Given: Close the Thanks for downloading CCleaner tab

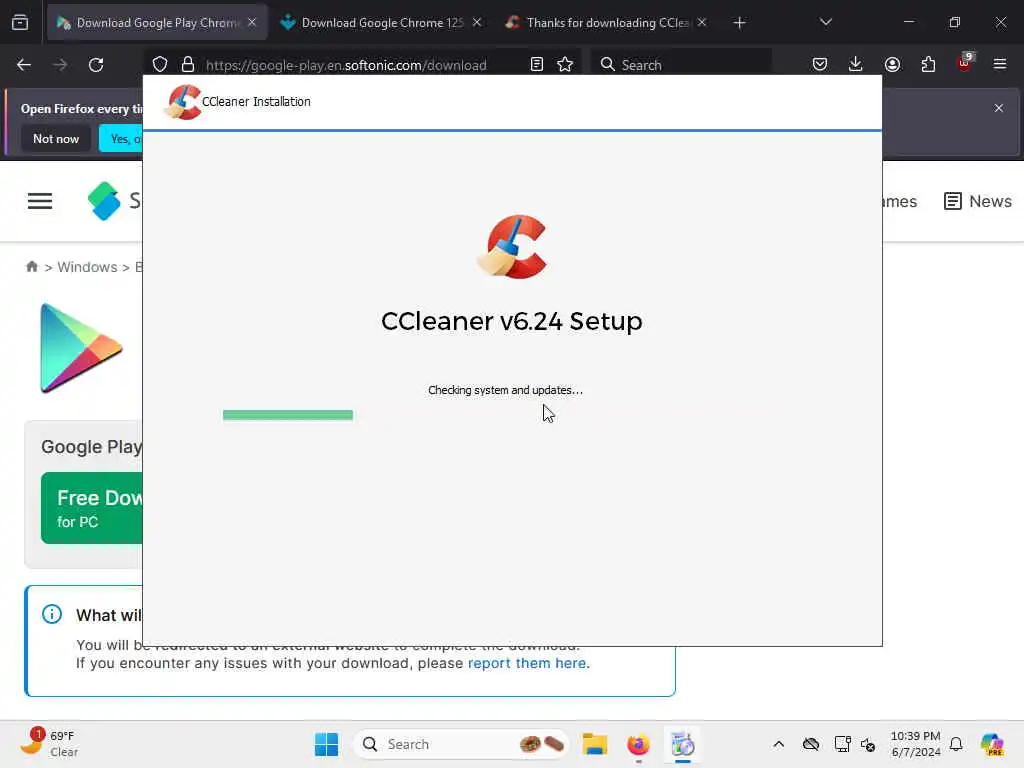Looking at the screenshot, I should click(x=702, y=23).
